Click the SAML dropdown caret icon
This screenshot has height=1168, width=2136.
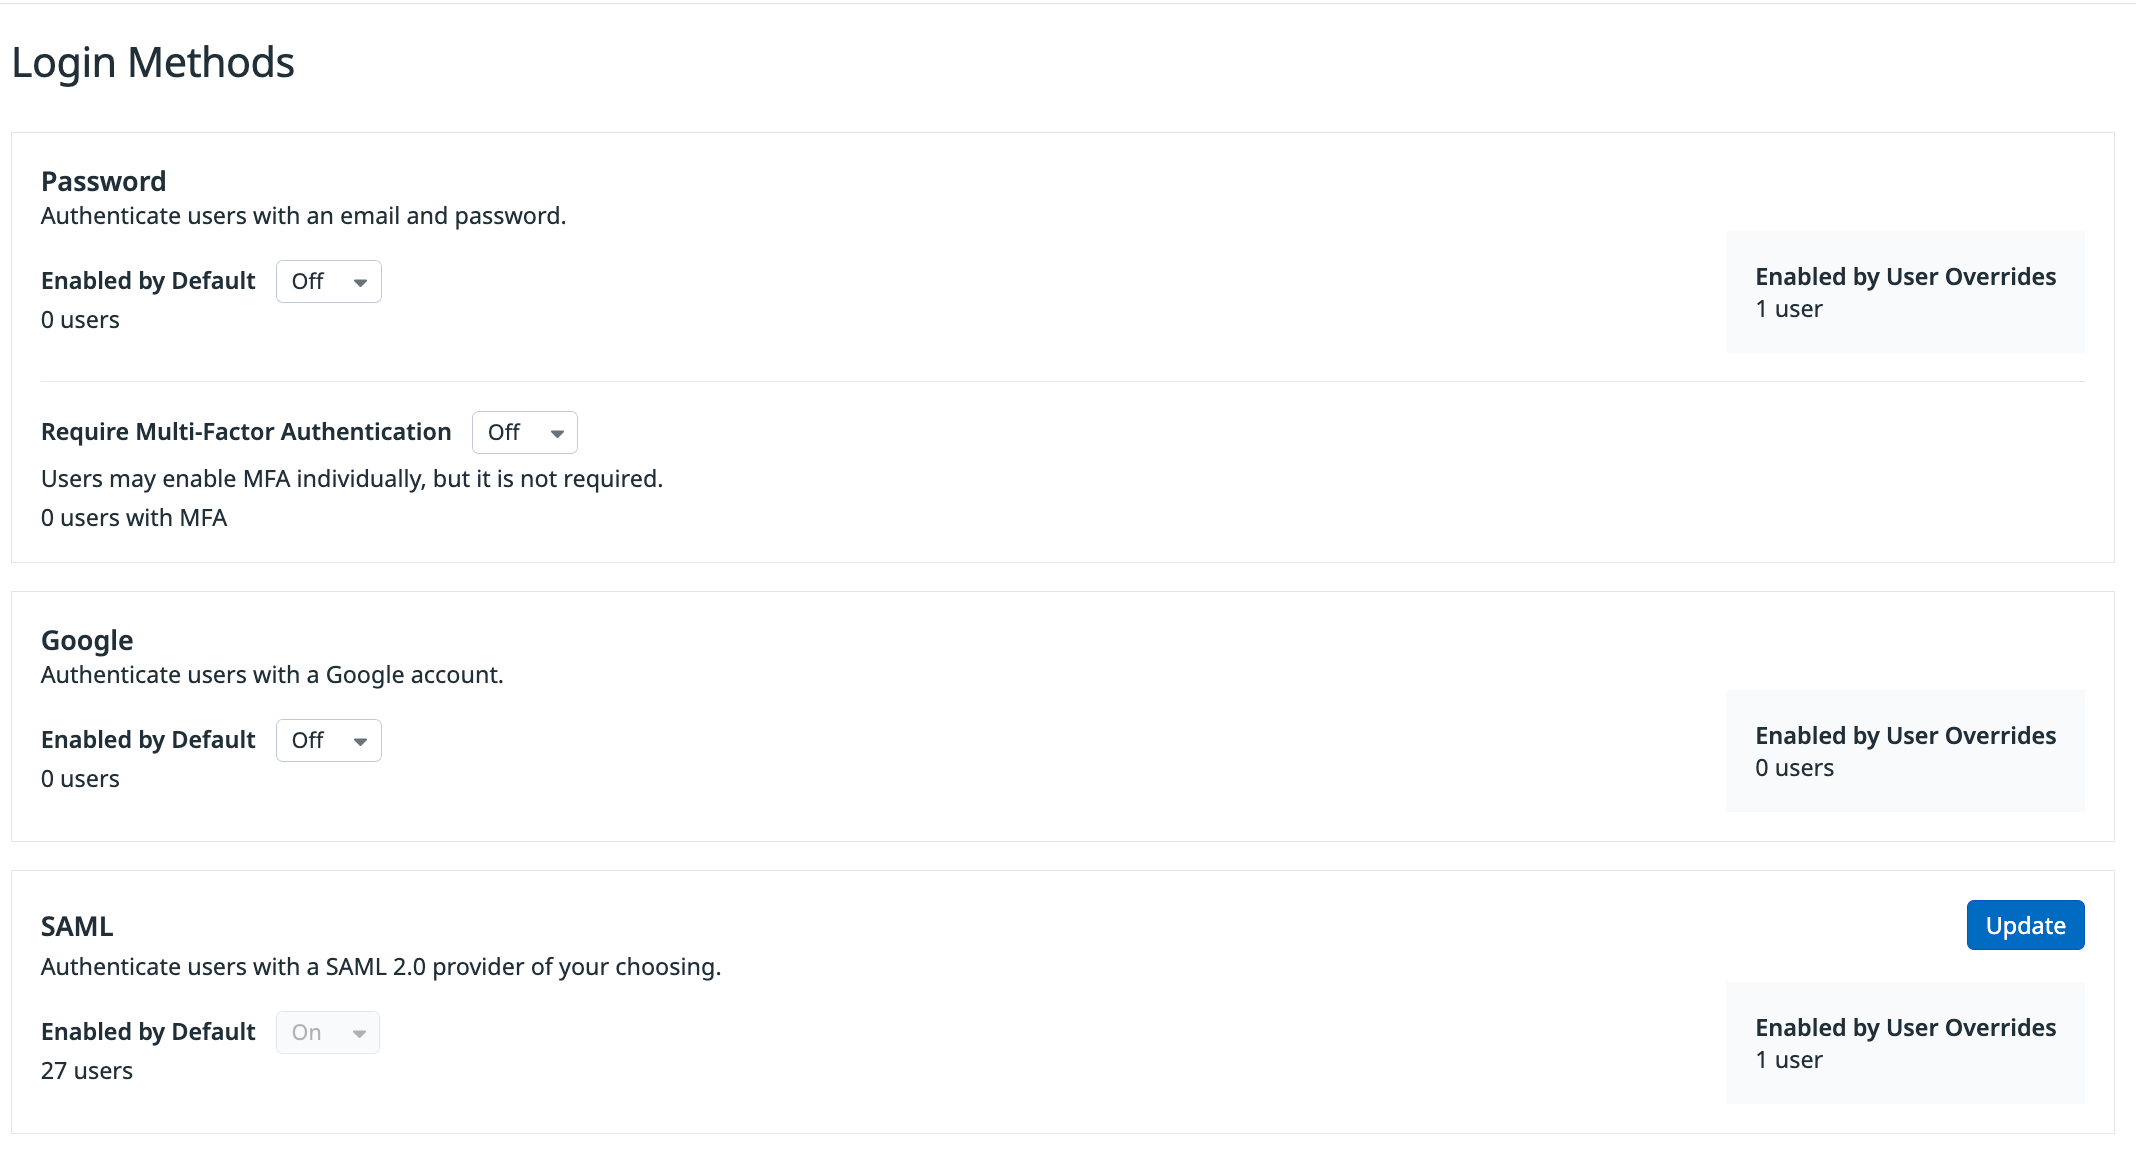[x=359, y=1034]
